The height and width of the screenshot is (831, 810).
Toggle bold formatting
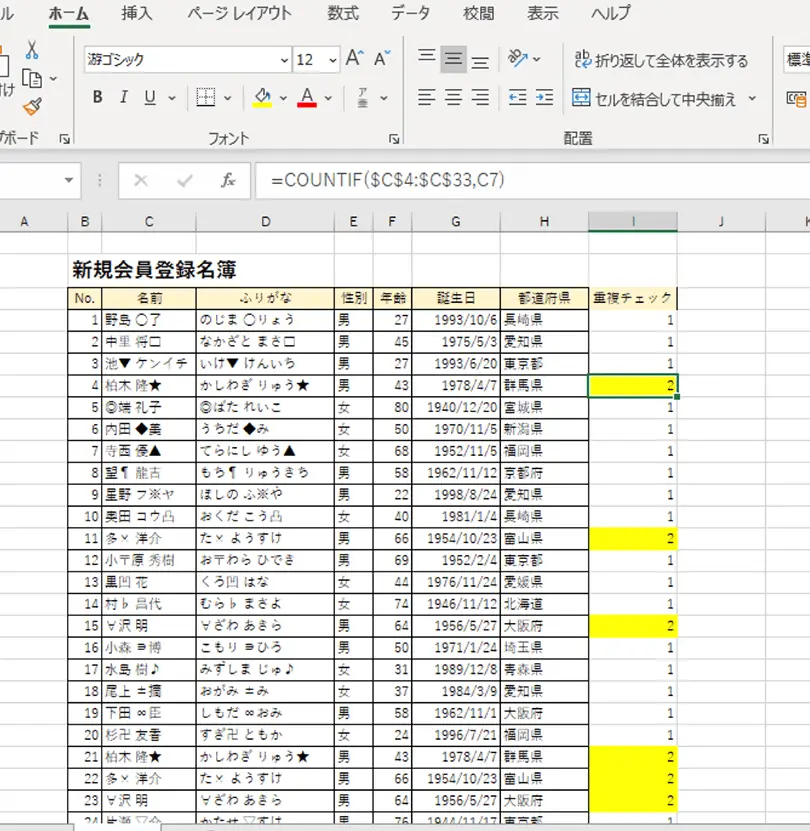pyautogui.click(x=97, y=99)
